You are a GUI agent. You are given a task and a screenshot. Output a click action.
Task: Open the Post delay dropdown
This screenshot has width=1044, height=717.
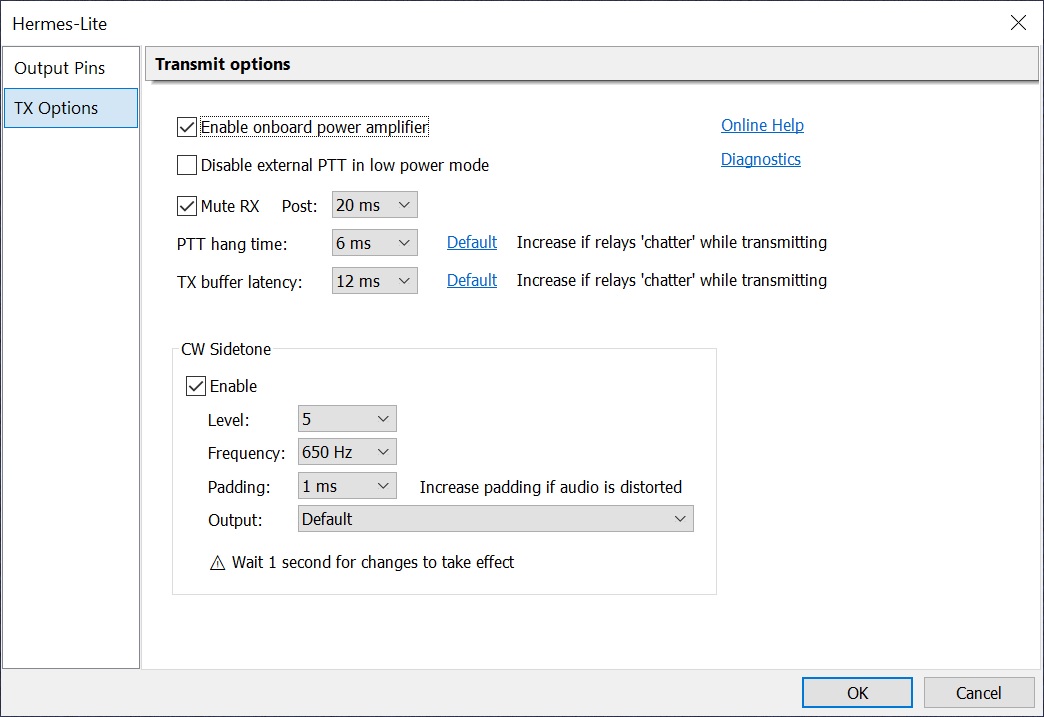(x=374, y=206)
